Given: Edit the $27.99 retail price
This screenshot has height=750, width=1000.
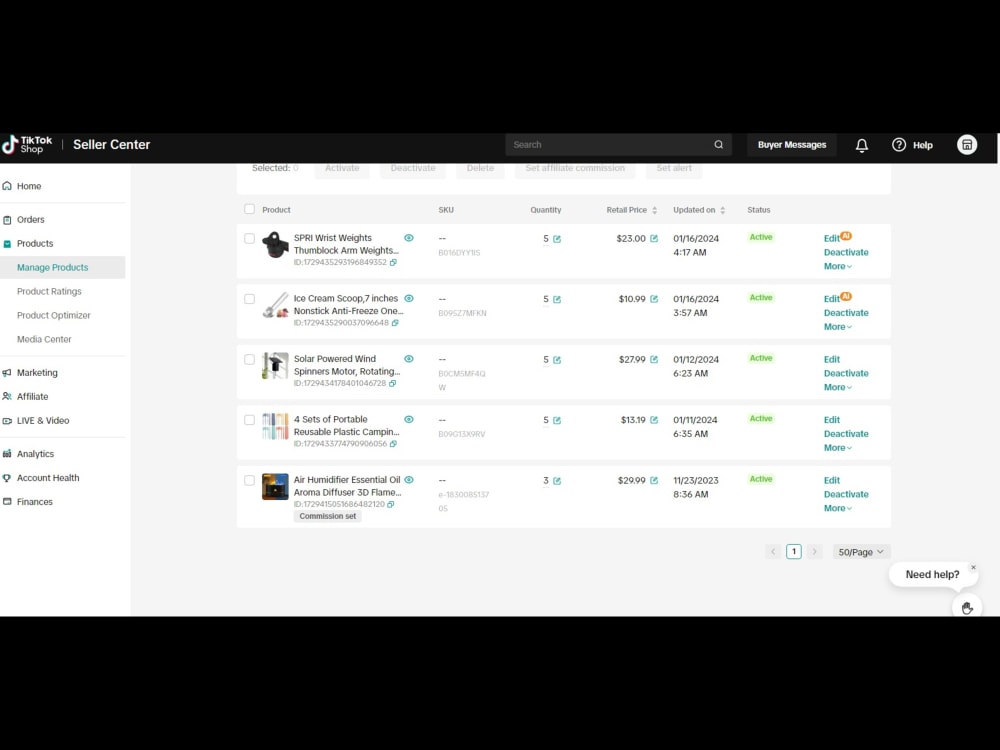Looking at the screenshot, I should (654, 360).
